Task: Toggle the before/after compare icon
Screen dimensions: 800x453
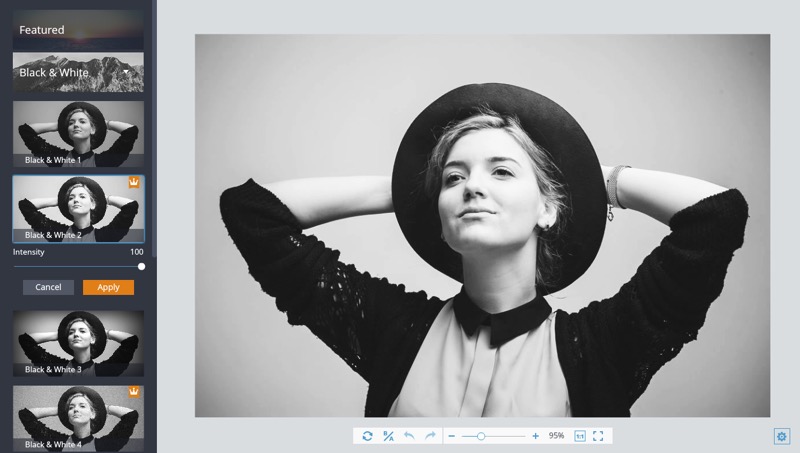Action: click(x=388, y=436)
